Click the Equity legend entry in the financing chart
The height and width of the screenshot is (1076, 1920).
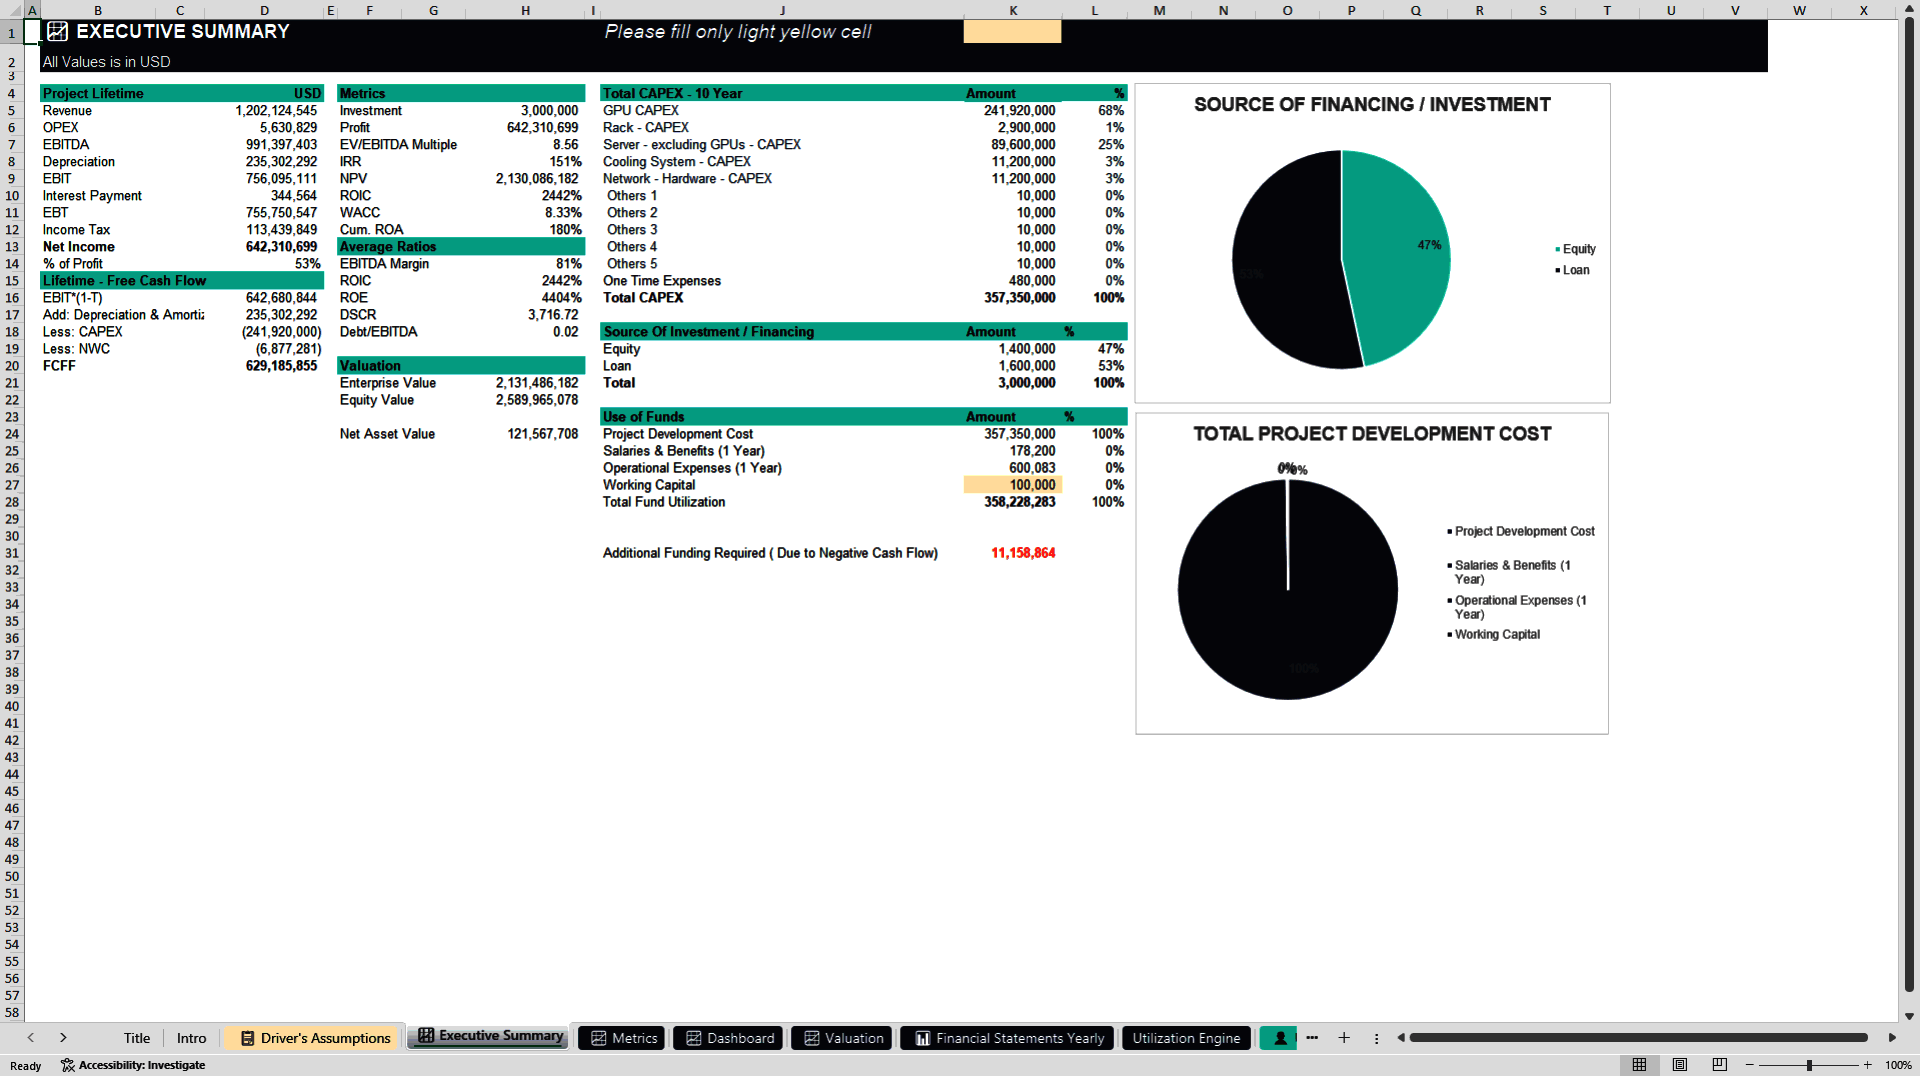click(1575, 249)
